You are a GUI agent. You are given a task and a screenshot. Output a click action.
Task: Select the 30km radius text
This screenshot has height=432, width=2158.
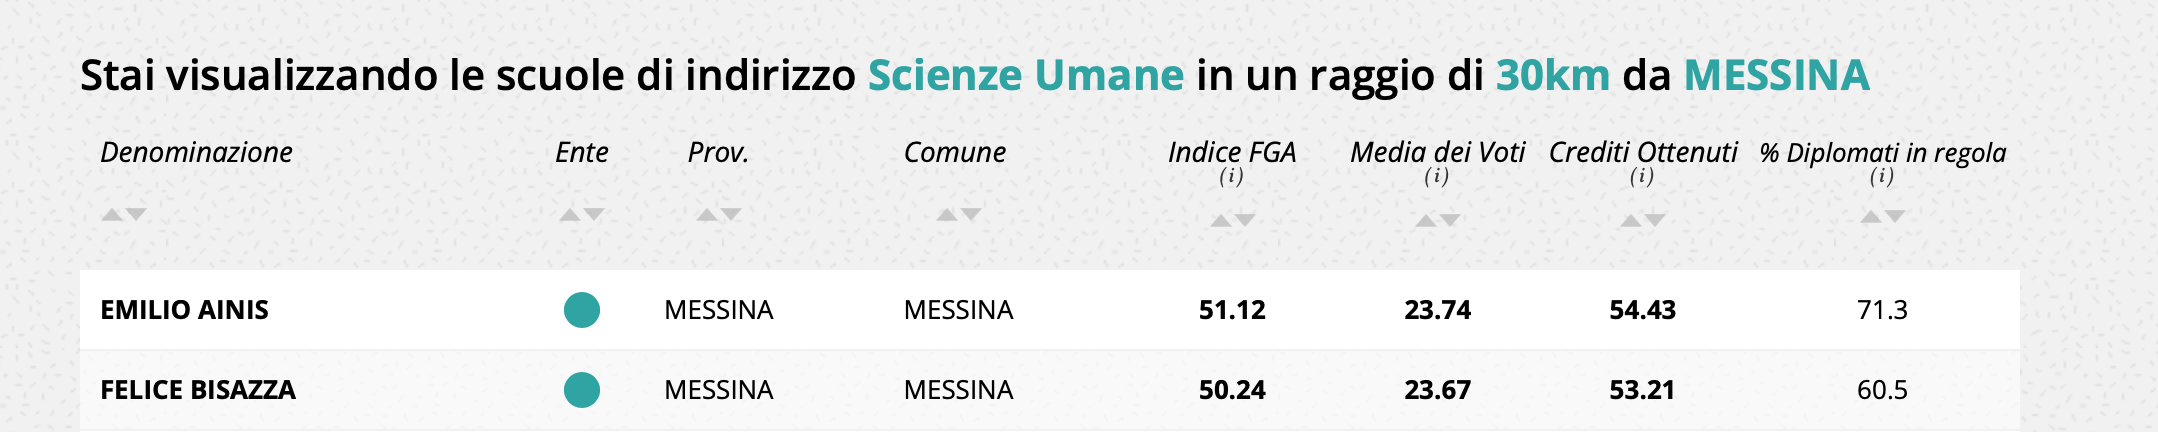click(1553, 76)
